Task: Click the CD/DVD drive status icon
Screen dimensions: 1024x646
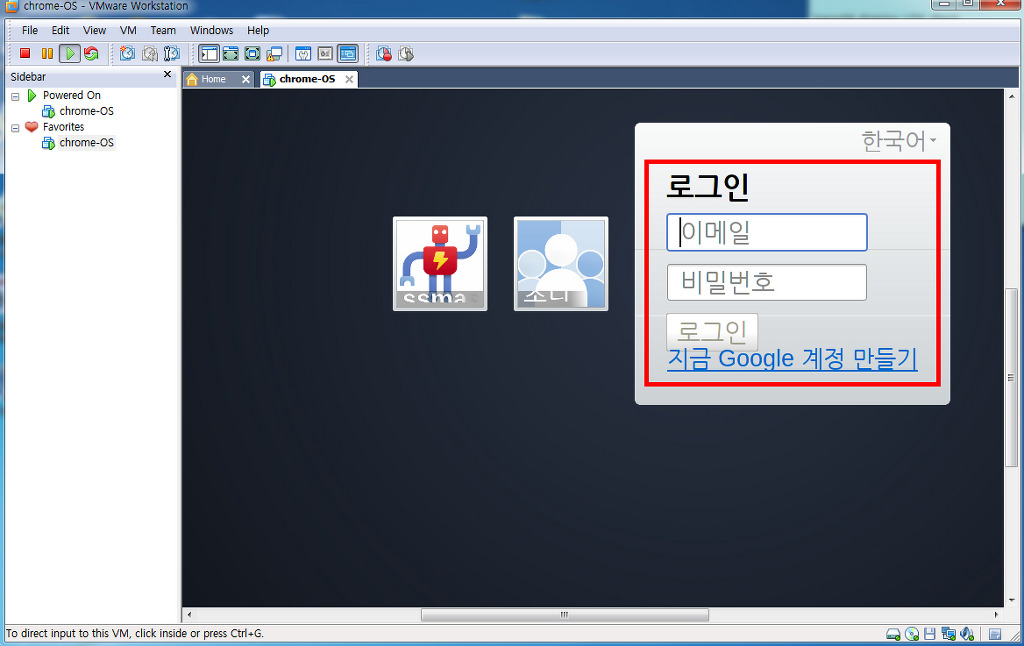Action: point(912,634)
